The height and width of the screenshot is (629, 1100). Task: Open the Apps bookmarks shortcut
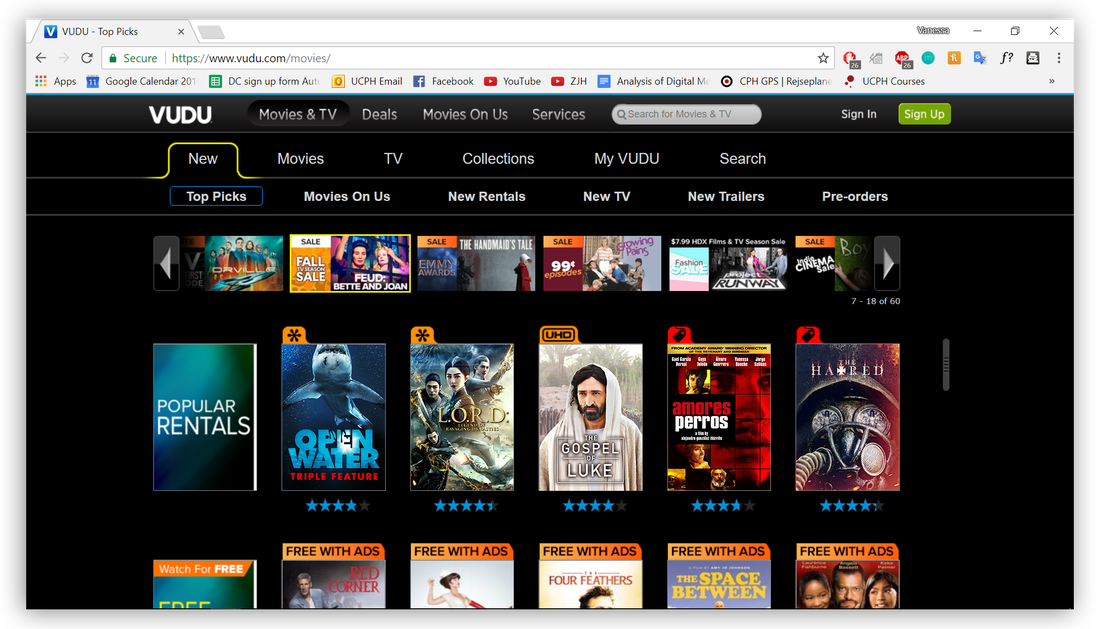(x=55, y=81)
